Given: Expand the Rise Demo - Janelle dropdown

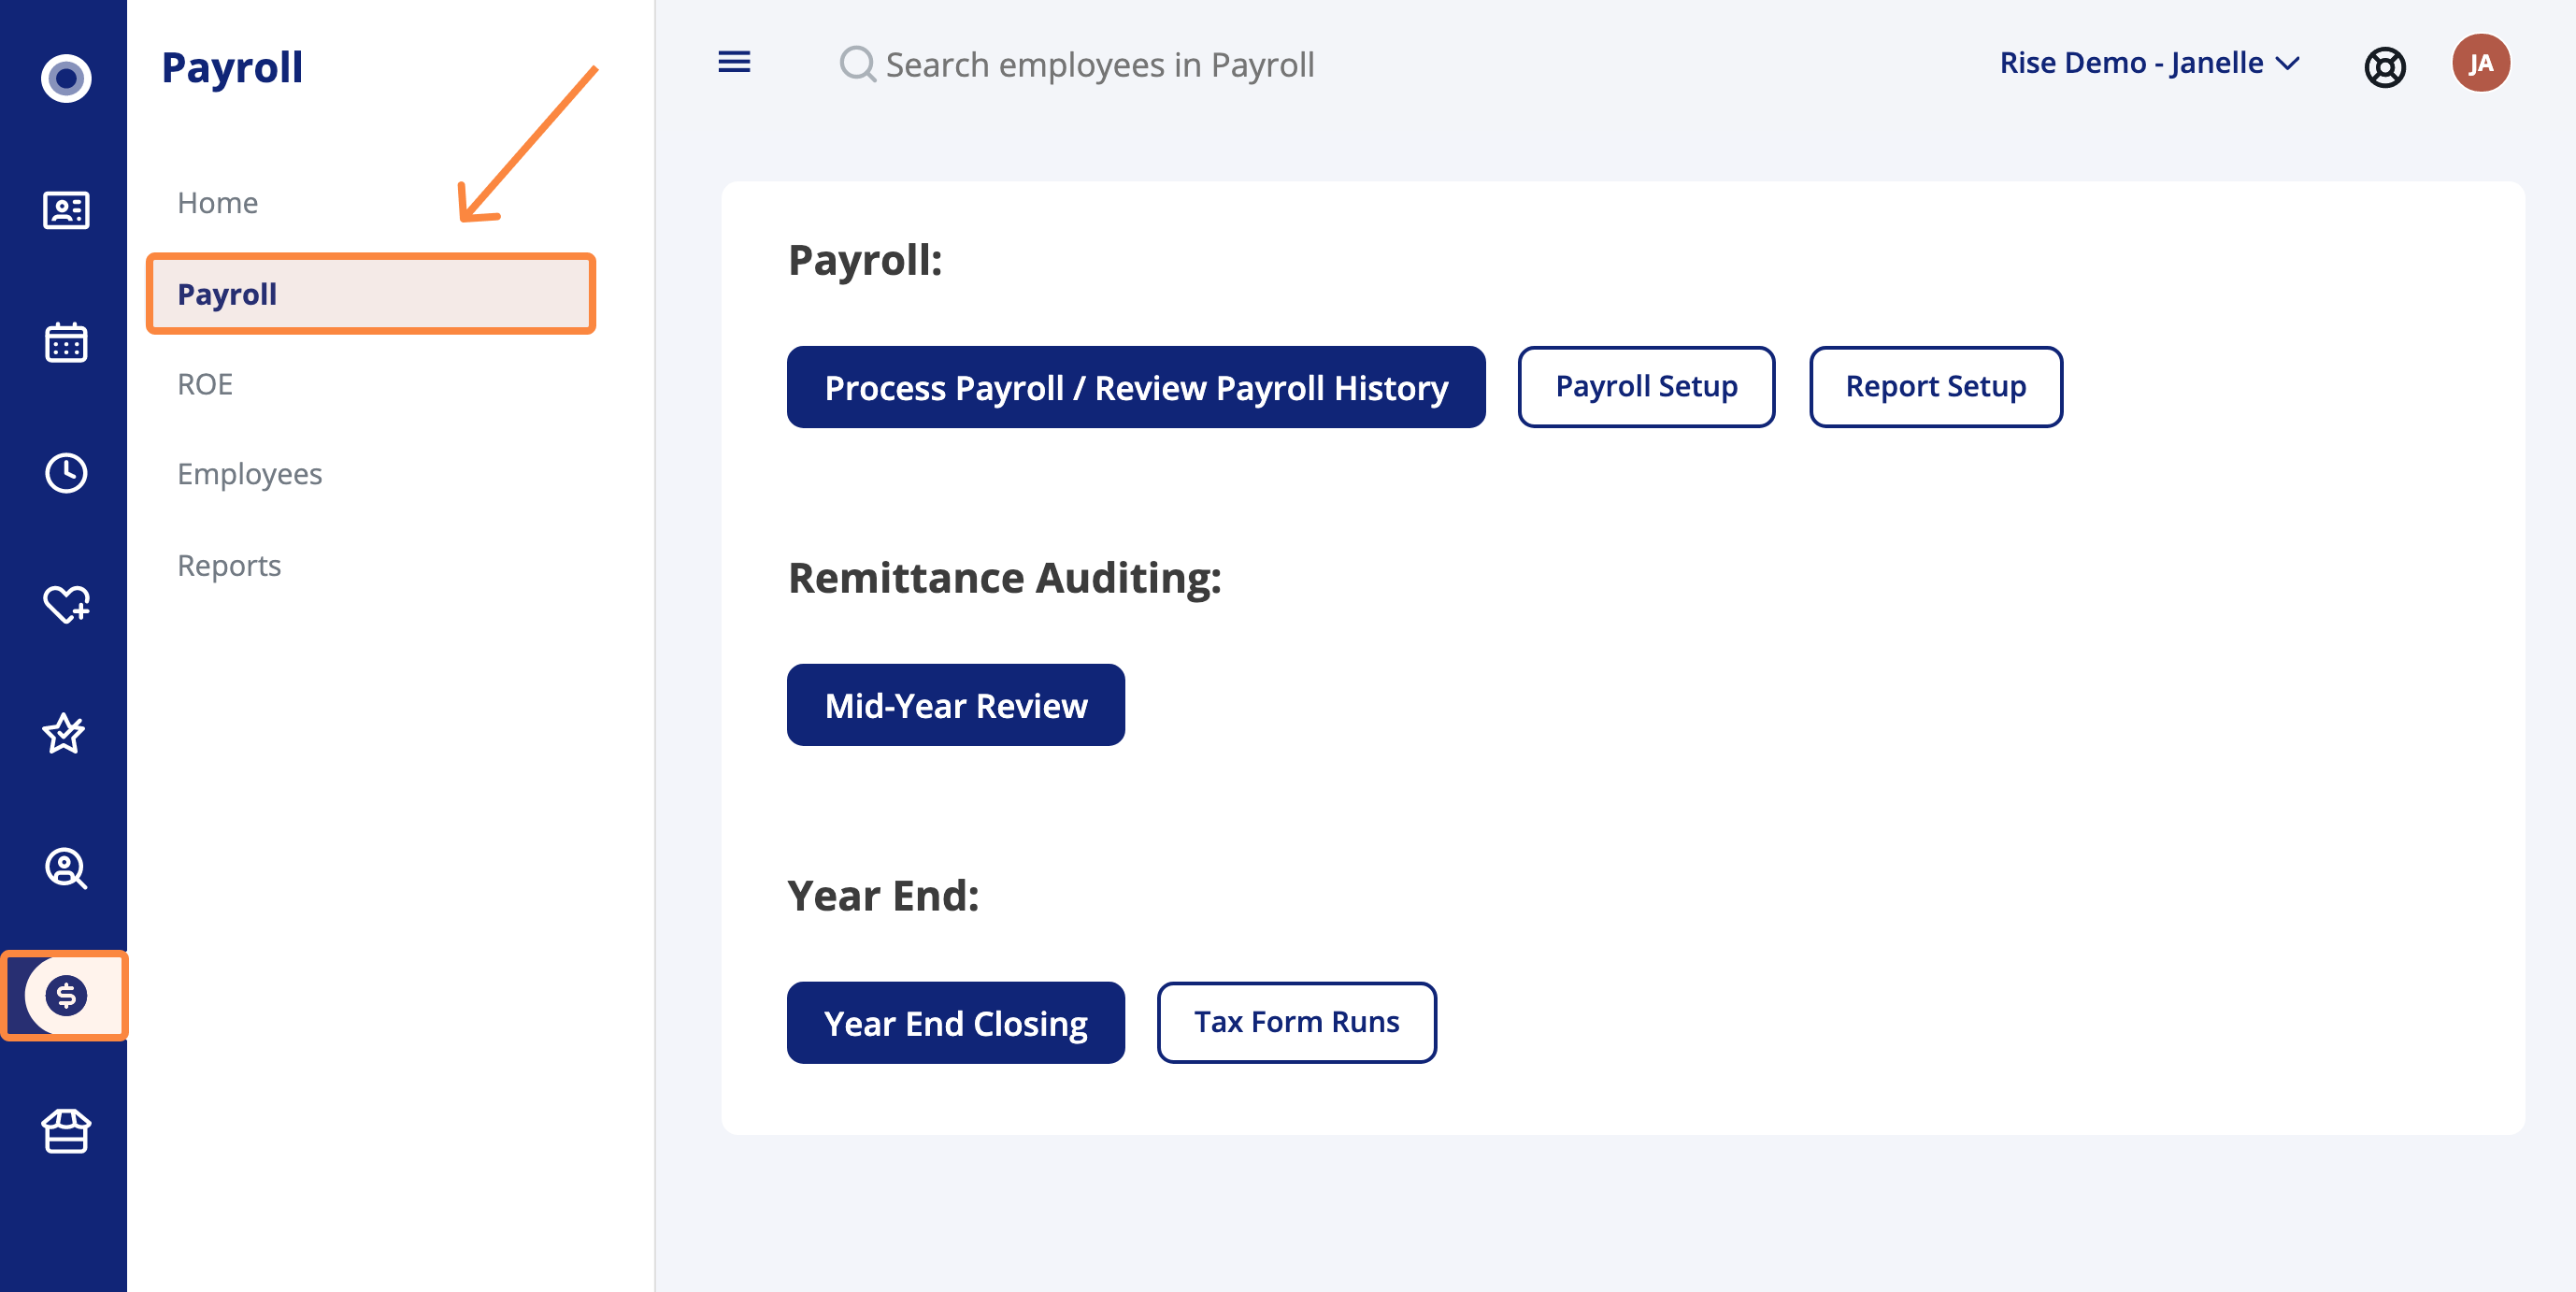Looking at the screenshot, I should click(x=2150, y=63).
